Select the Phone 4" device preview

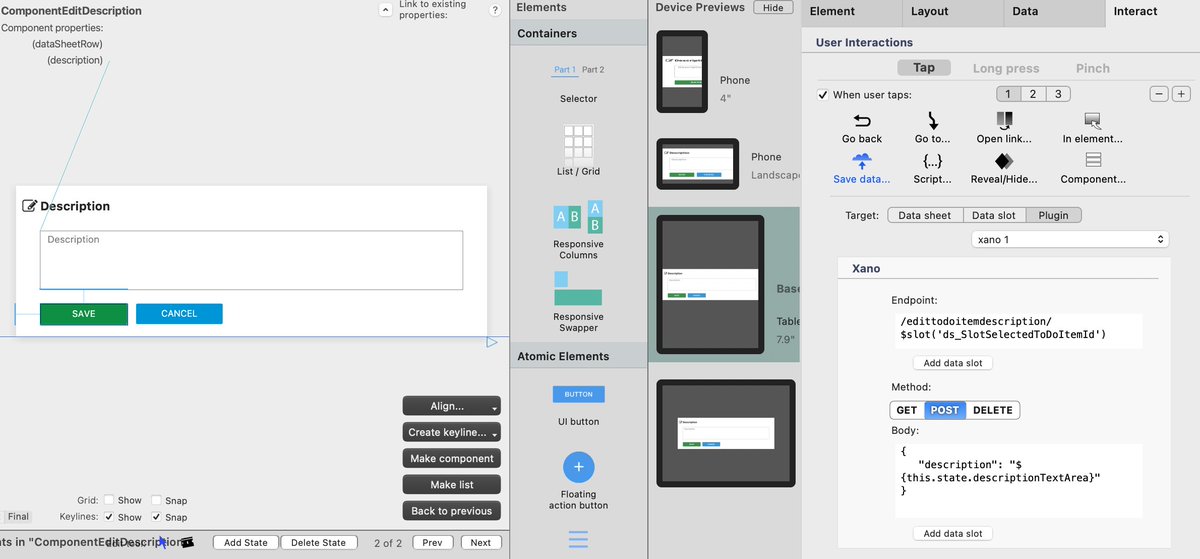tap(682, 71)
